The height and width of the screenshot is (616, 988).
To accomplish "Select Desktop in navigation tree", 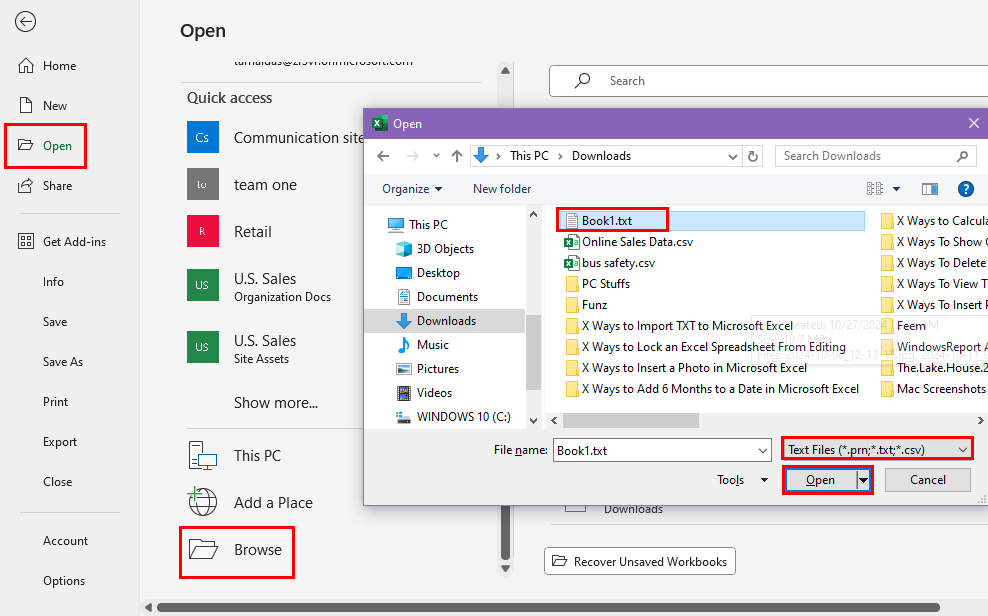I will click(427, 273).
